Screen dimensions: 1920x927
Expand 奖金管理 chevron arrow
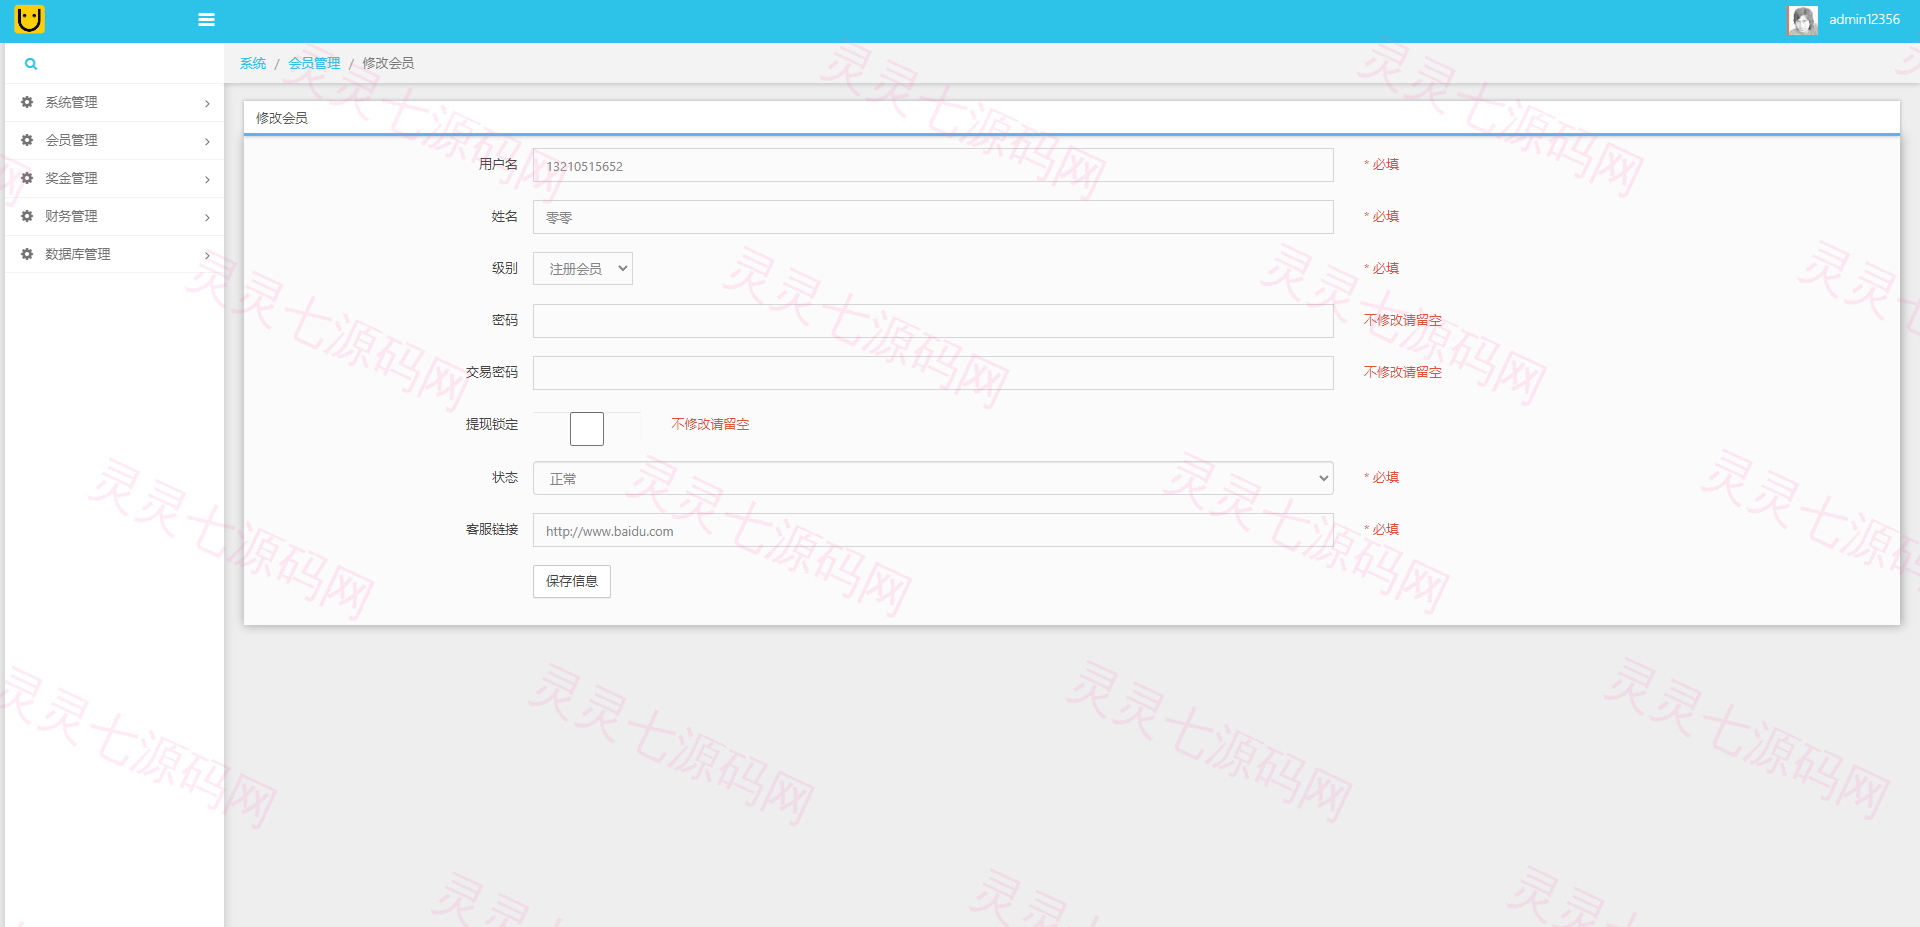click(207, 179)
